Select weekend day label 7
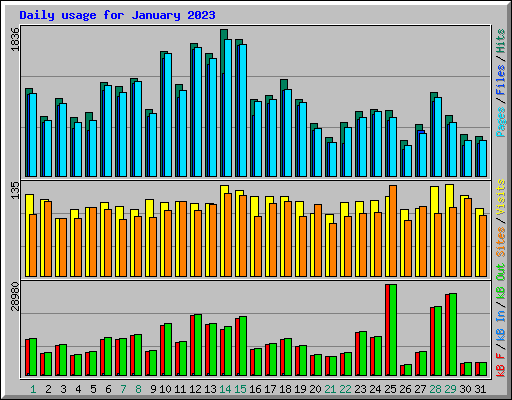Screen dimensions: 512x400 (x=123, y=389)
